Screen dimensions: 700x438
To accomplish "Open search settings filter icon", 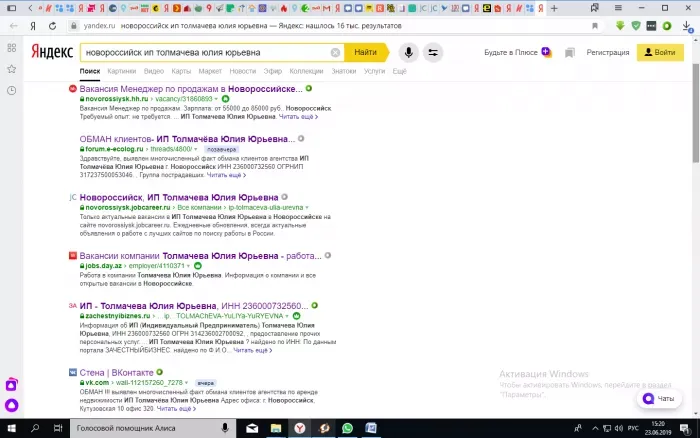I will click(433, 53).
